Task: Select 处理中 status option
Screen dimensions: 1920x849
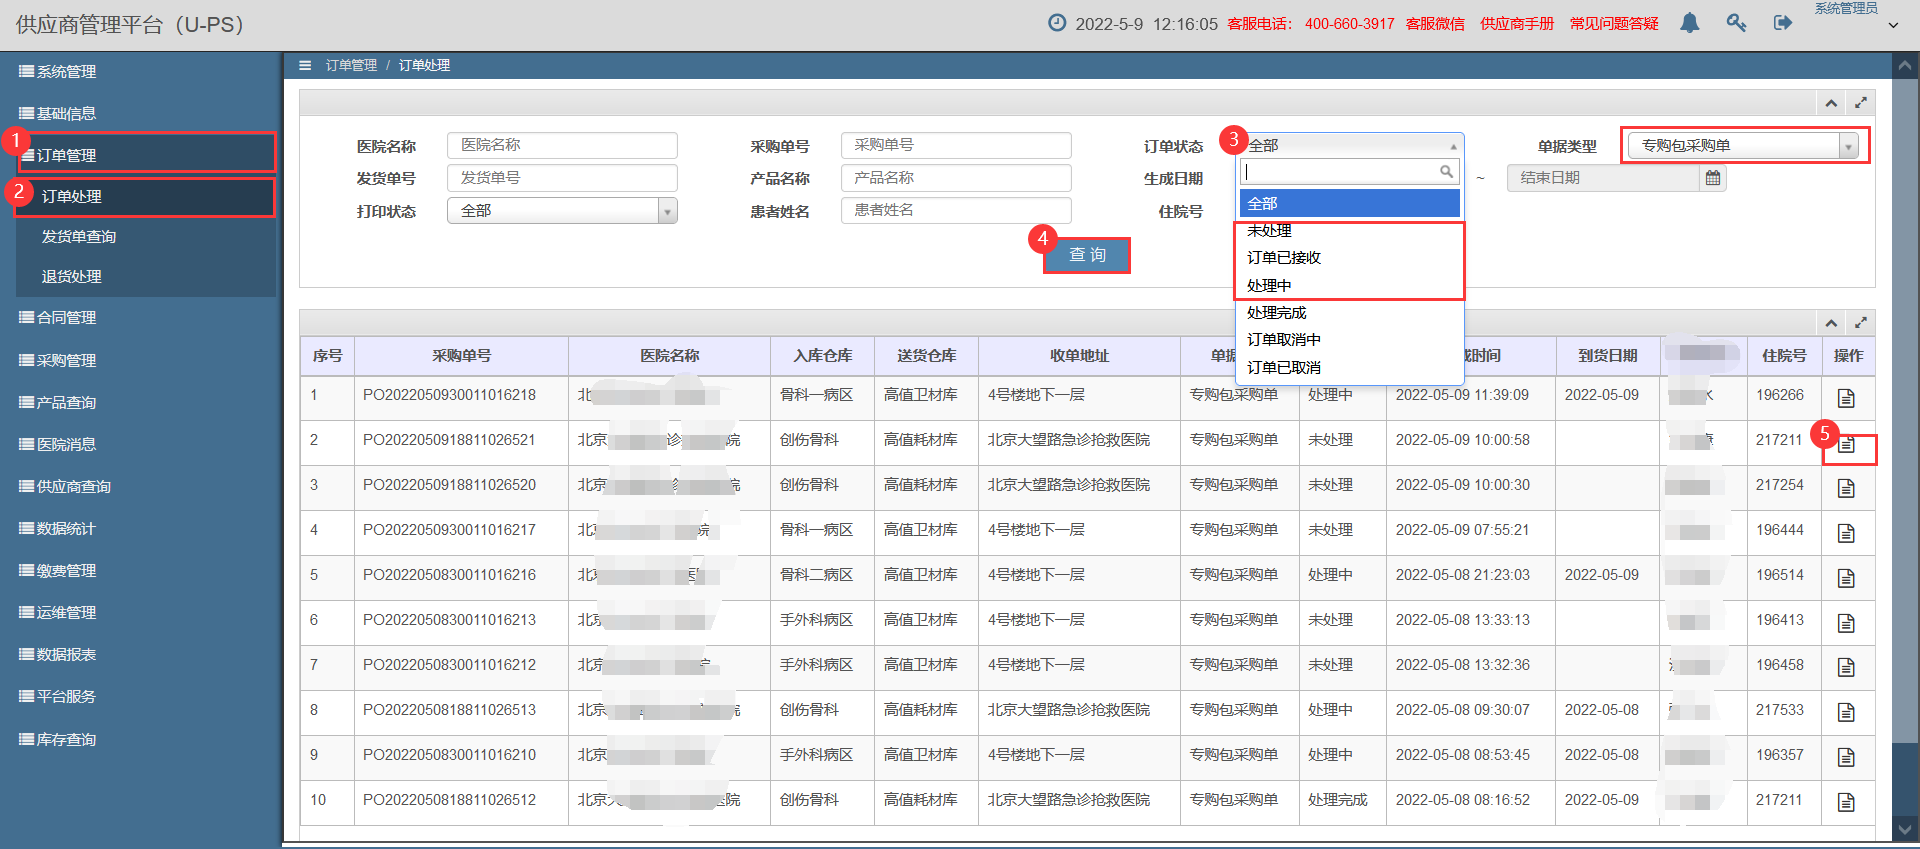Action: (1350, 286)
